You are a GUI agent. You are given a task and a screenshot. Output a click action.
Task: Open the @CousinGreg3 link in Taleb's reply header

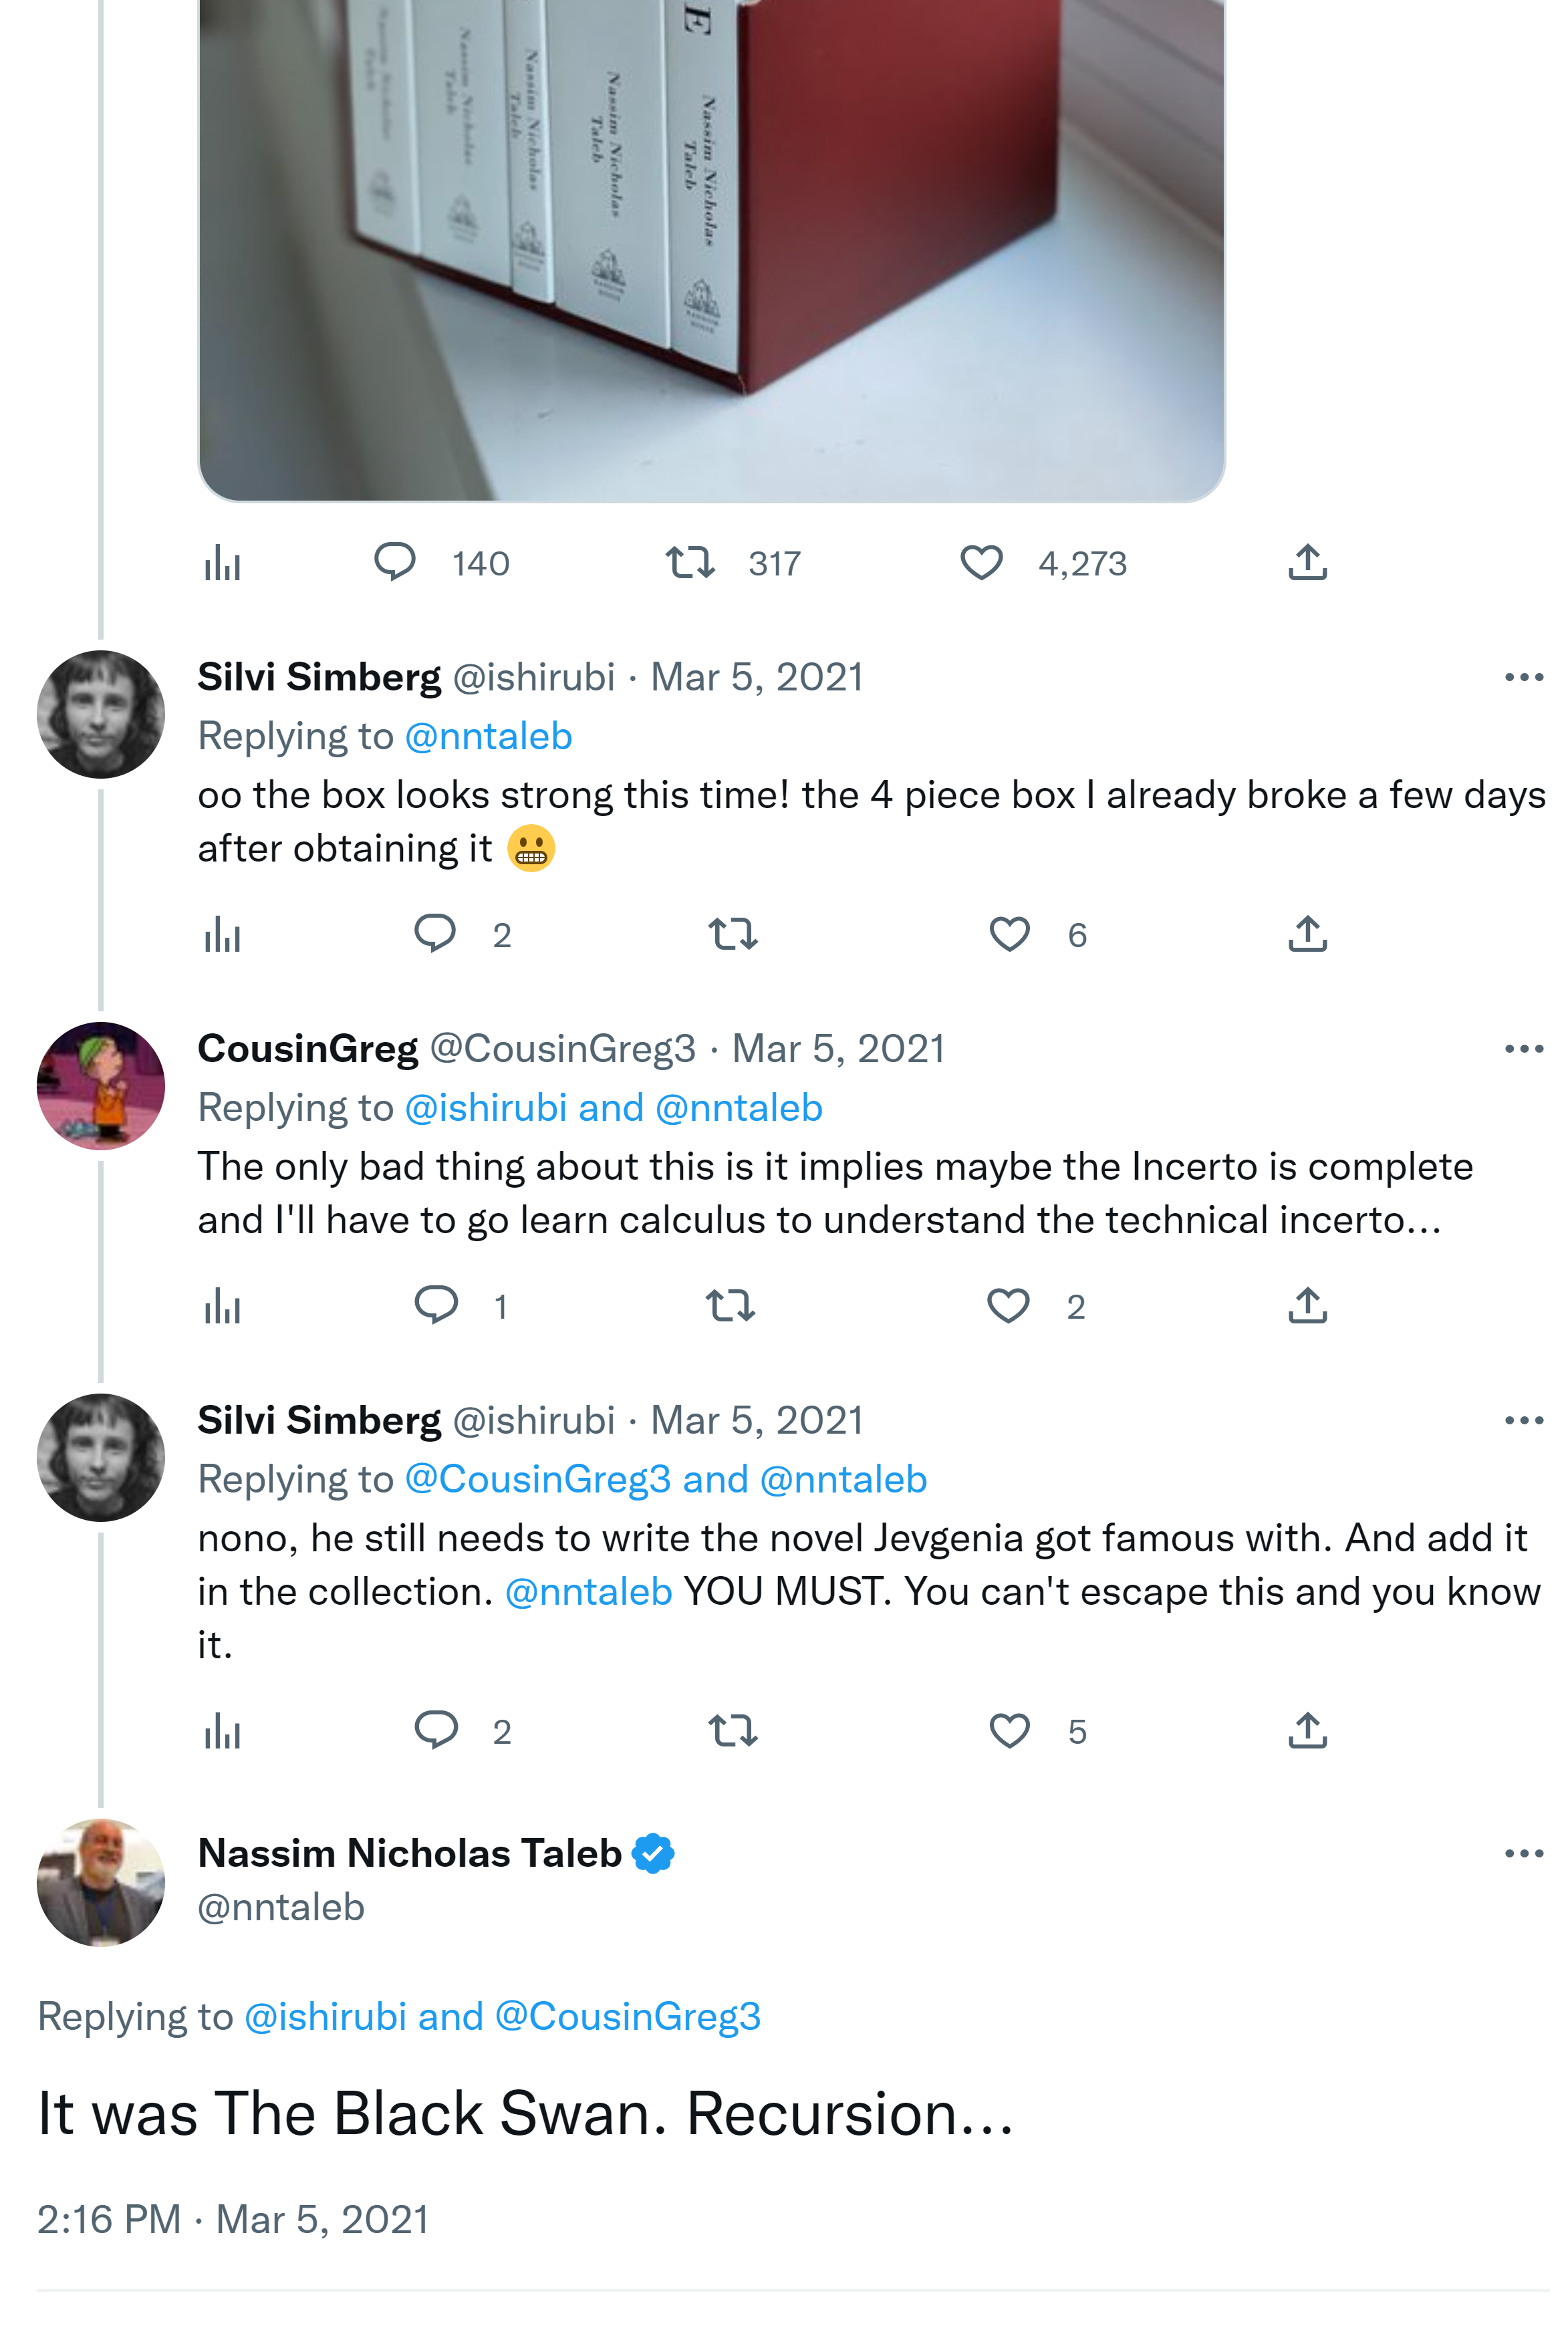click(627, 2017)
